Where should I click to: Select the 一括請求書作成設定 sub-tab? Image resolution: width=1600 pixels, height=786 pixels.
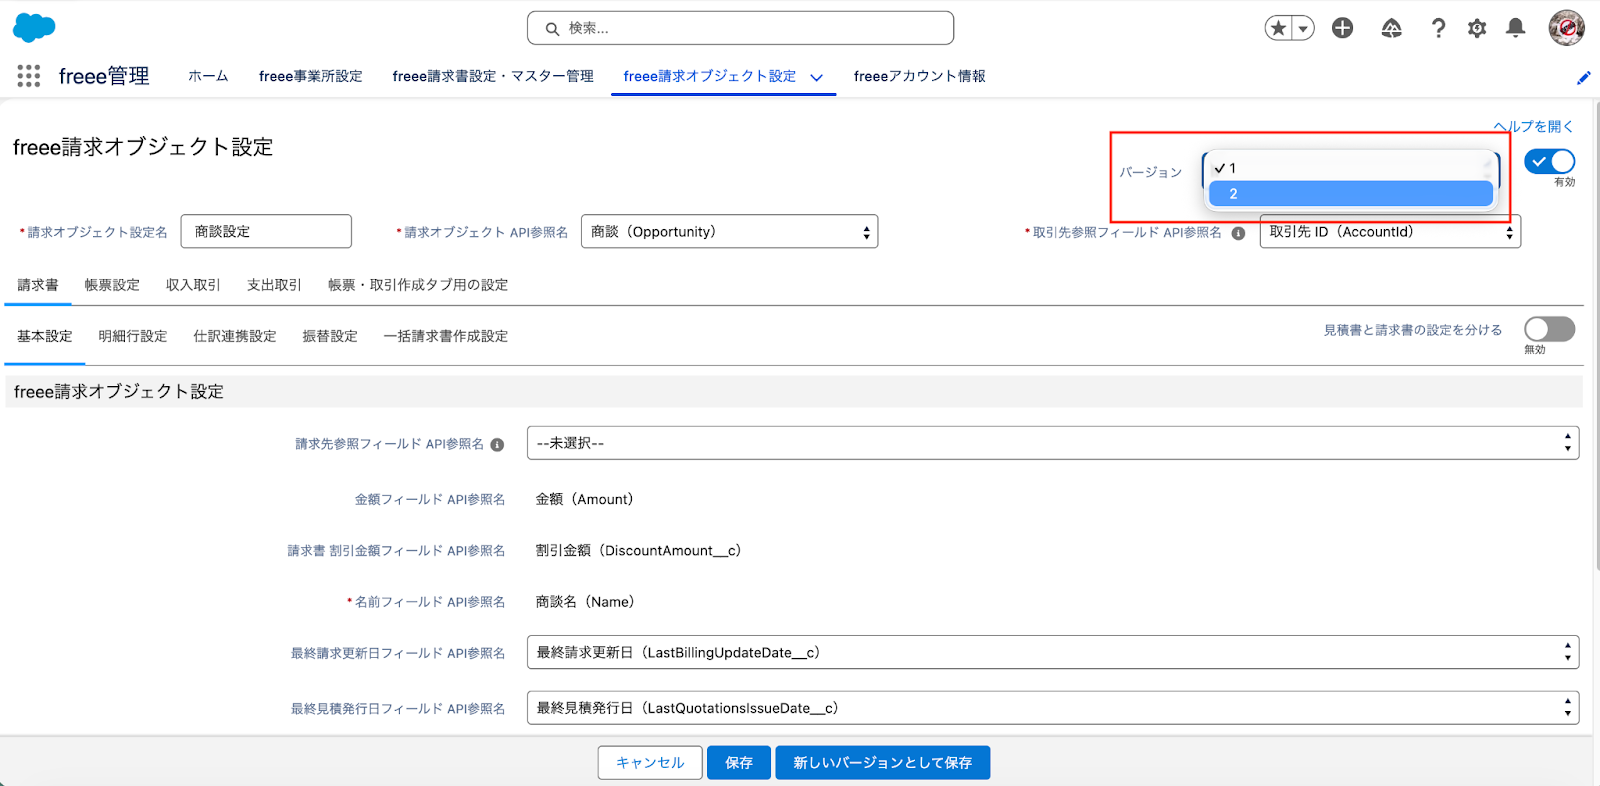[x=446, y=336]
